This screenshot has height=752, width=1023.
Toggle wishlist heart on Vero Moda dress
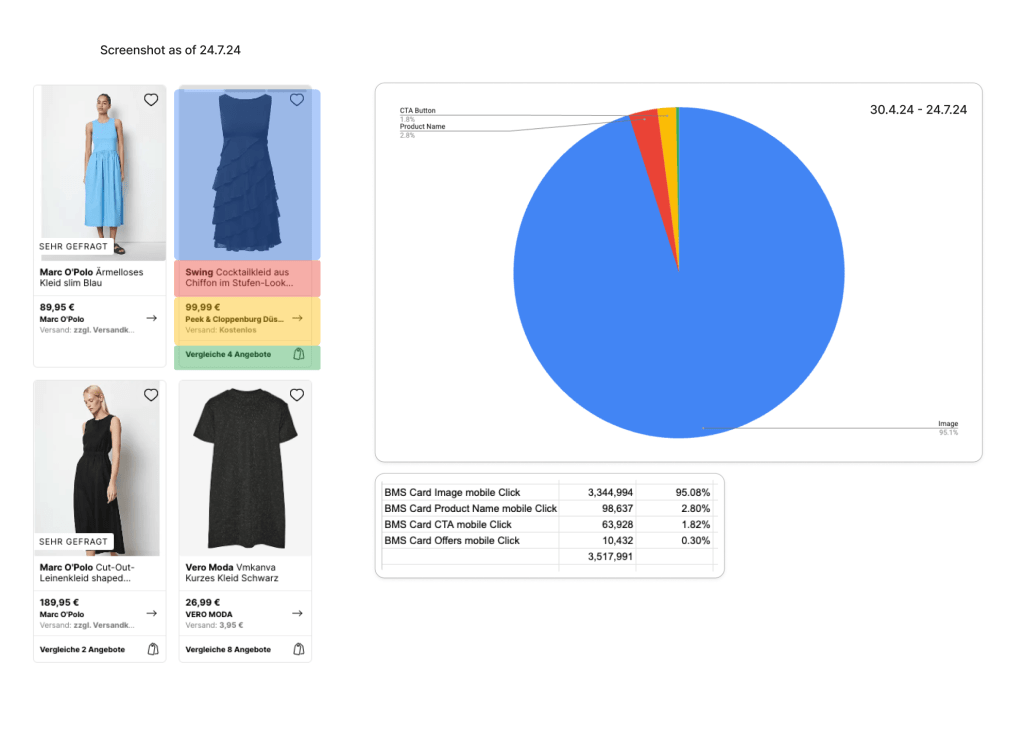[297, 395]
